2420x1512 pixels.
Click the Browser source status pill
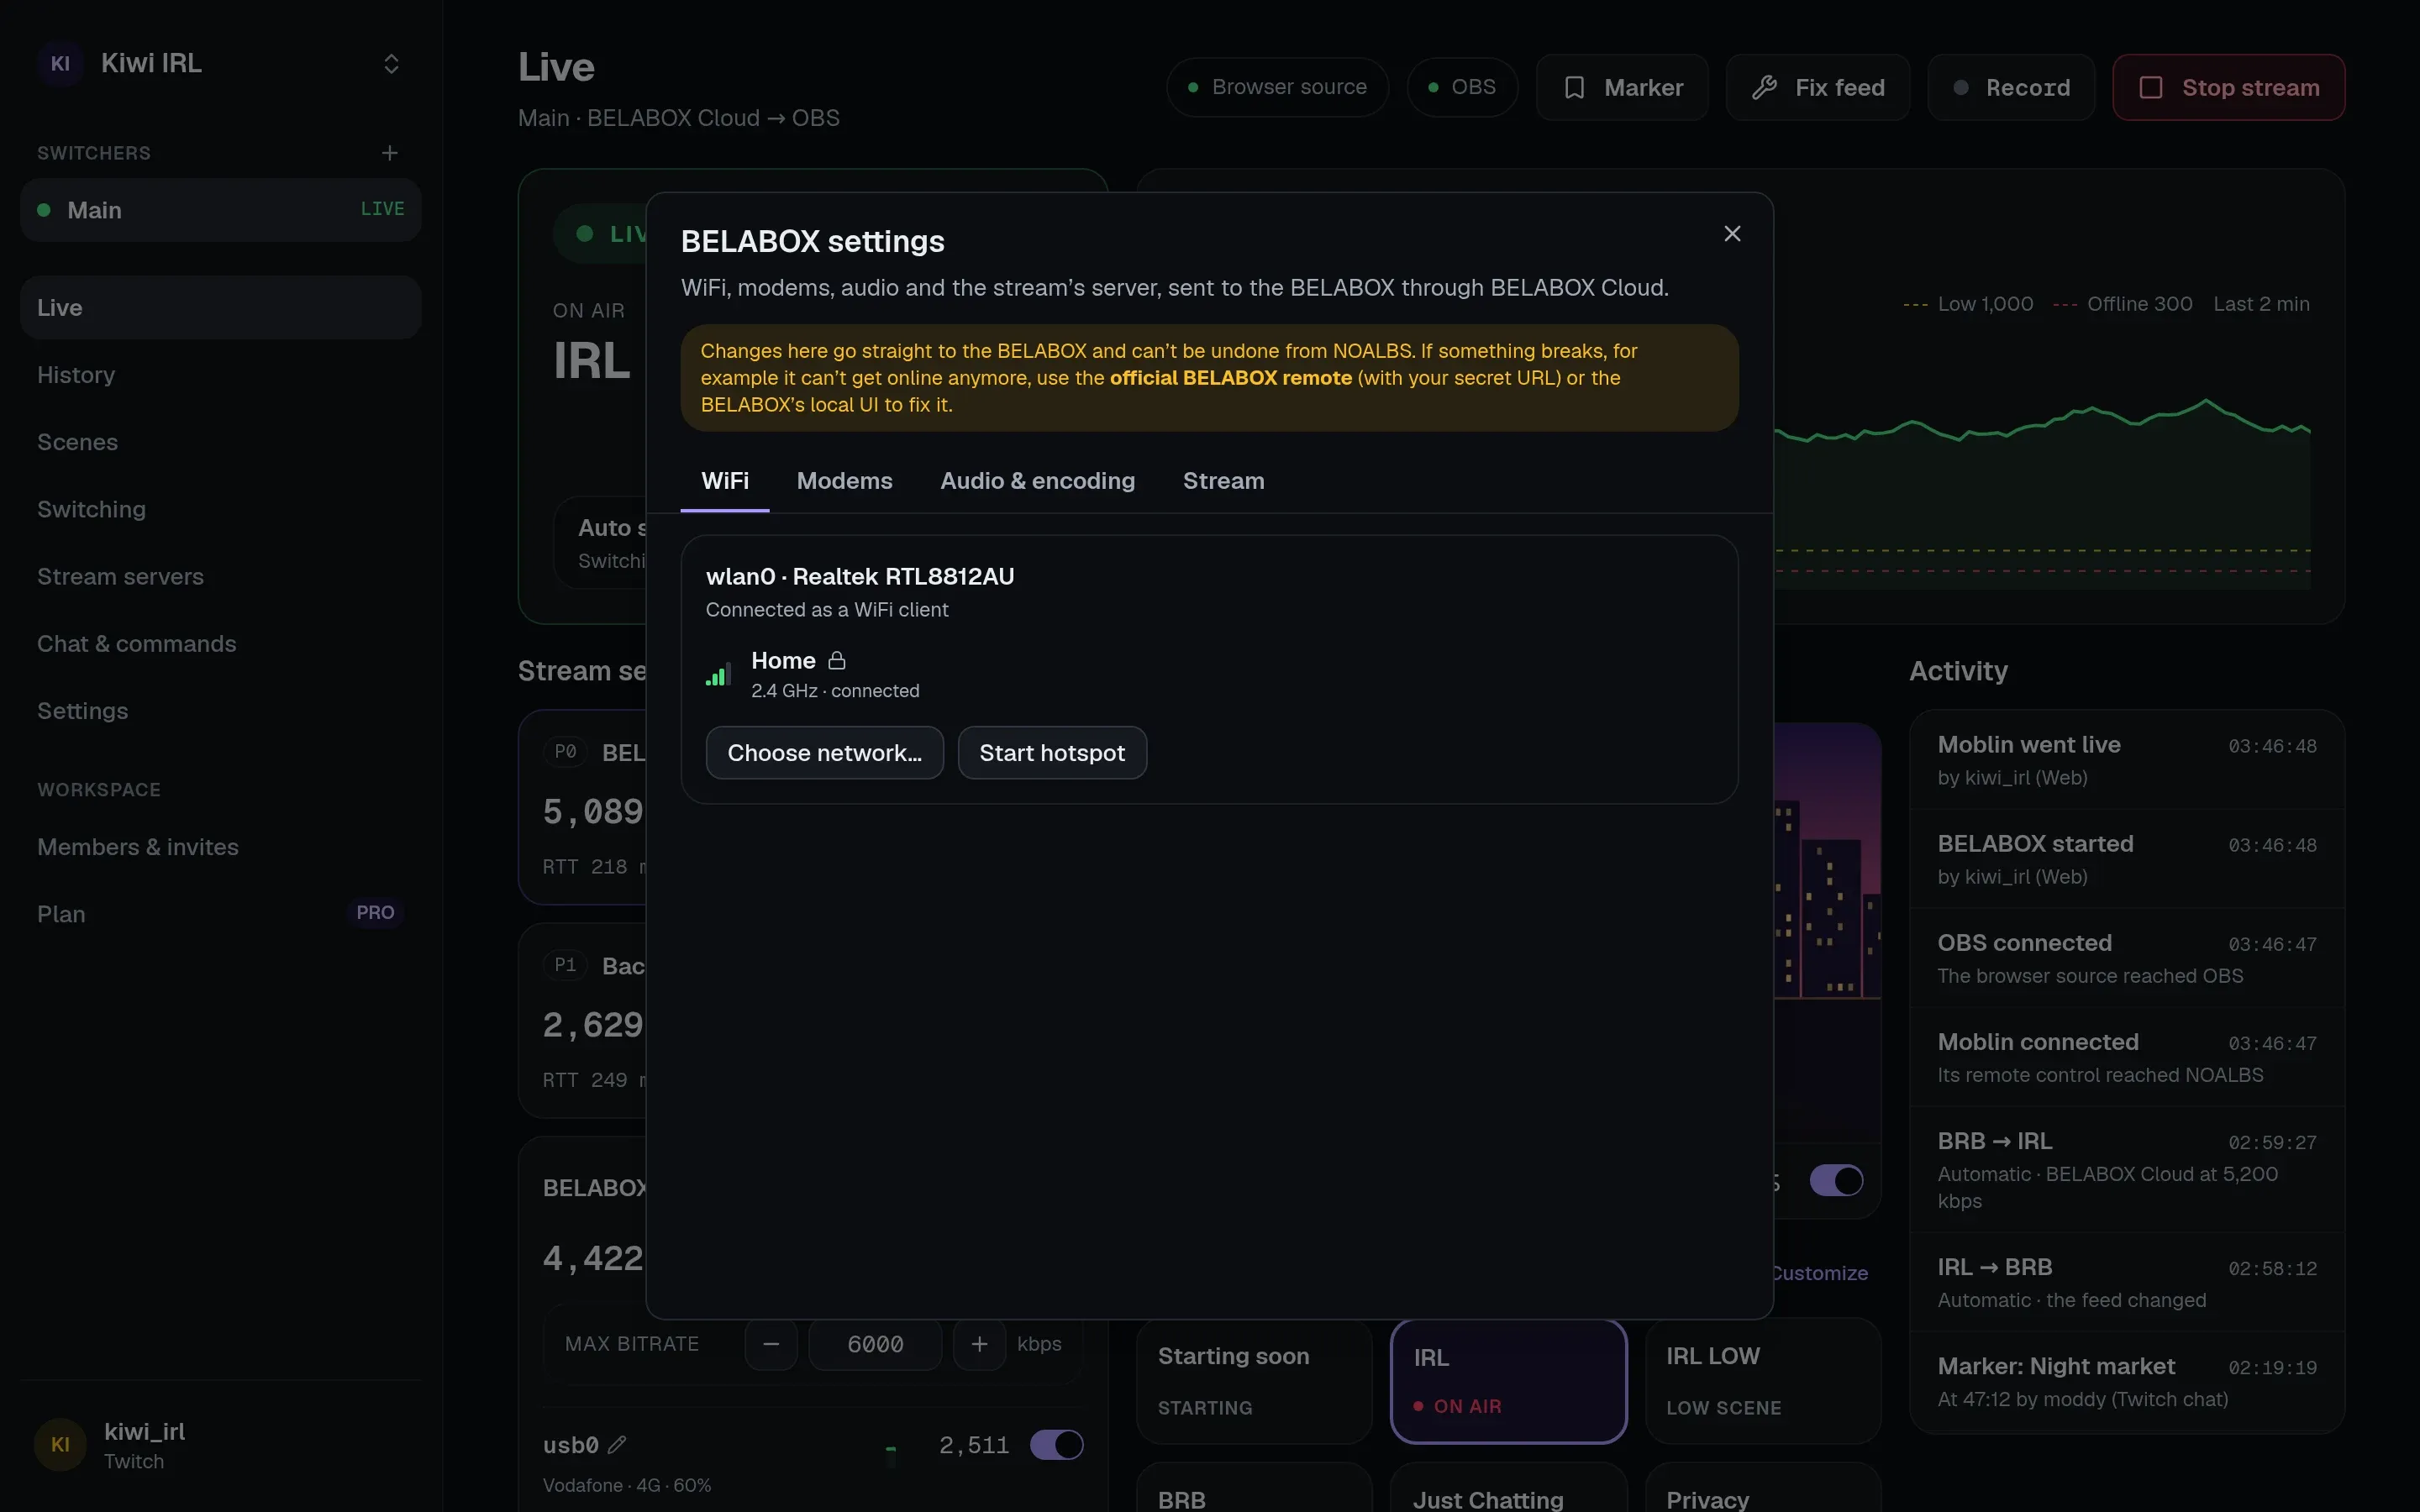(x=1277, y=87)
